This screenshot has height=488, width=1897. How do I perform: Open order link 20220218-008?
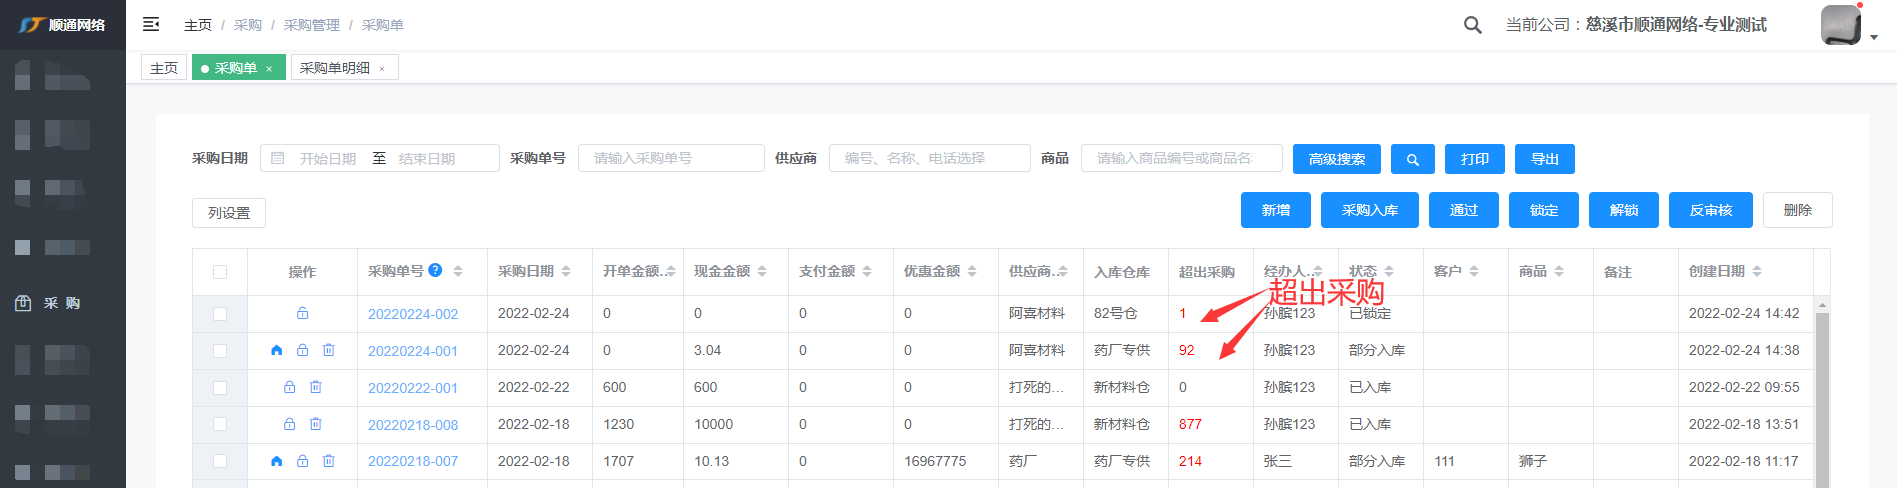pyautogui.click(x=413, y=425)
